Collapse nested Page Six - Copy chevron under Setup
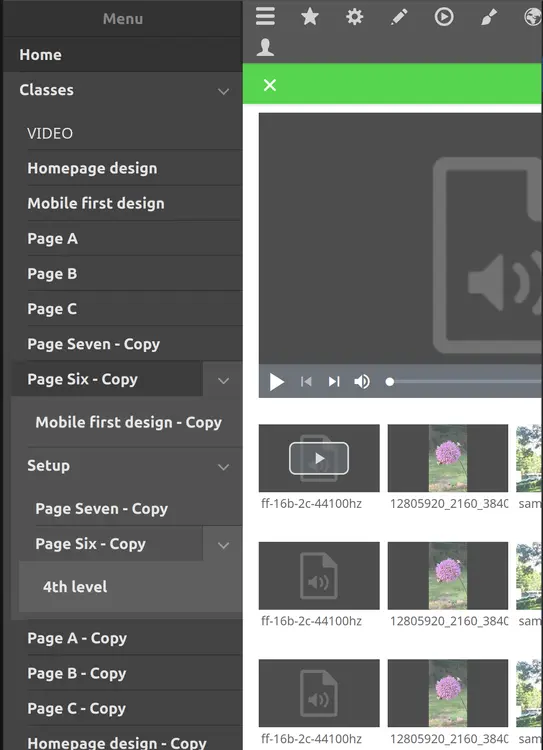Viewport: 543px width, 750px height. (223, 545)
